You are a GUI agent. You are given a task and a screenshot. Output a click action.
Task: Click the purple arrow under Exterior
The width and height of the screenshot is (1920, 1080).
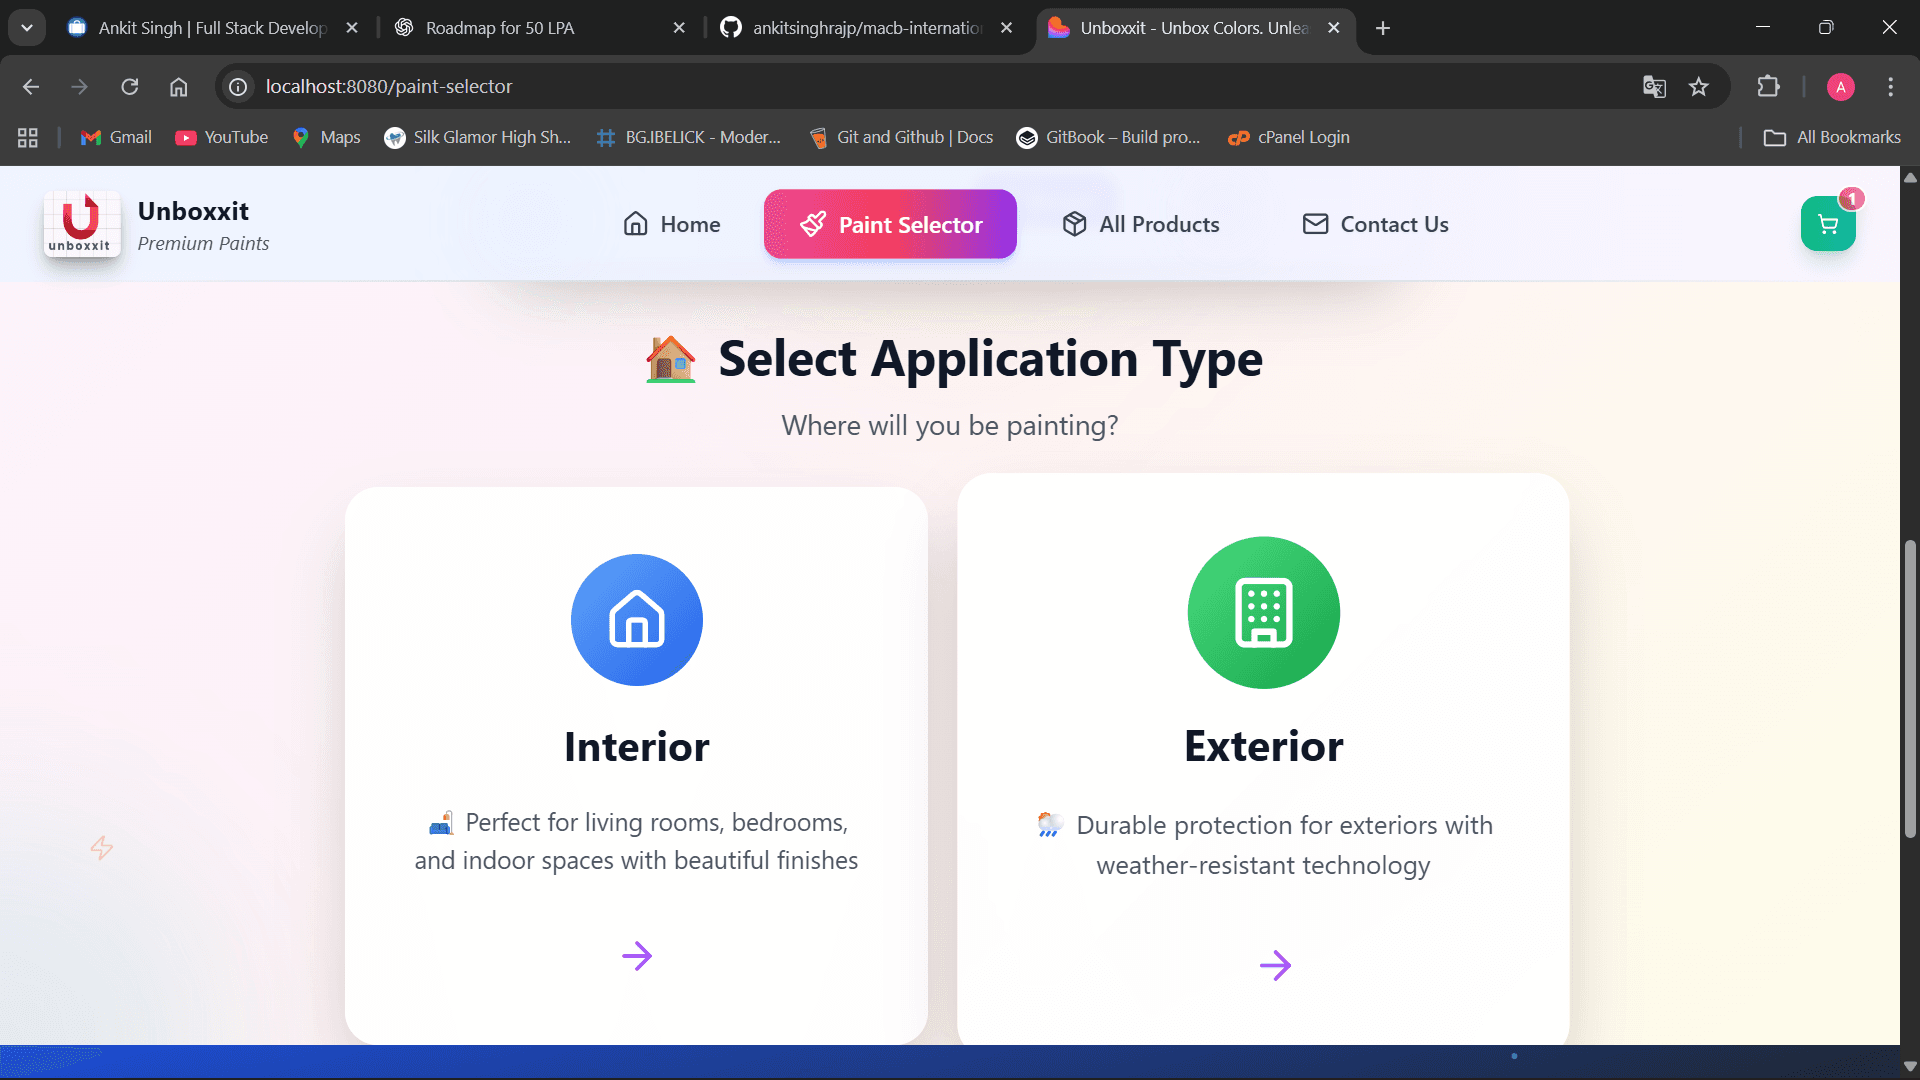click(x=1274, y=965)
